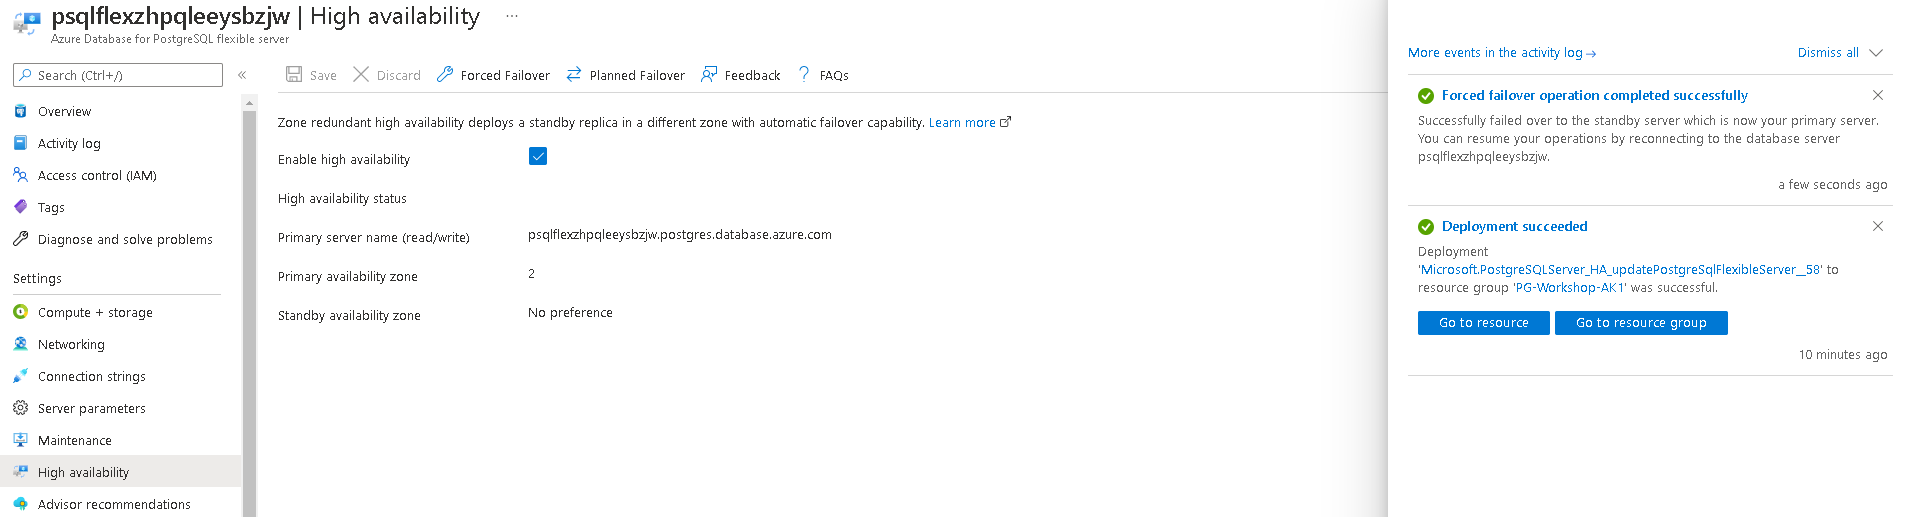Open Connection strings menu item
The height and width of the screenshot is (517, 1911).
[92, 376]
